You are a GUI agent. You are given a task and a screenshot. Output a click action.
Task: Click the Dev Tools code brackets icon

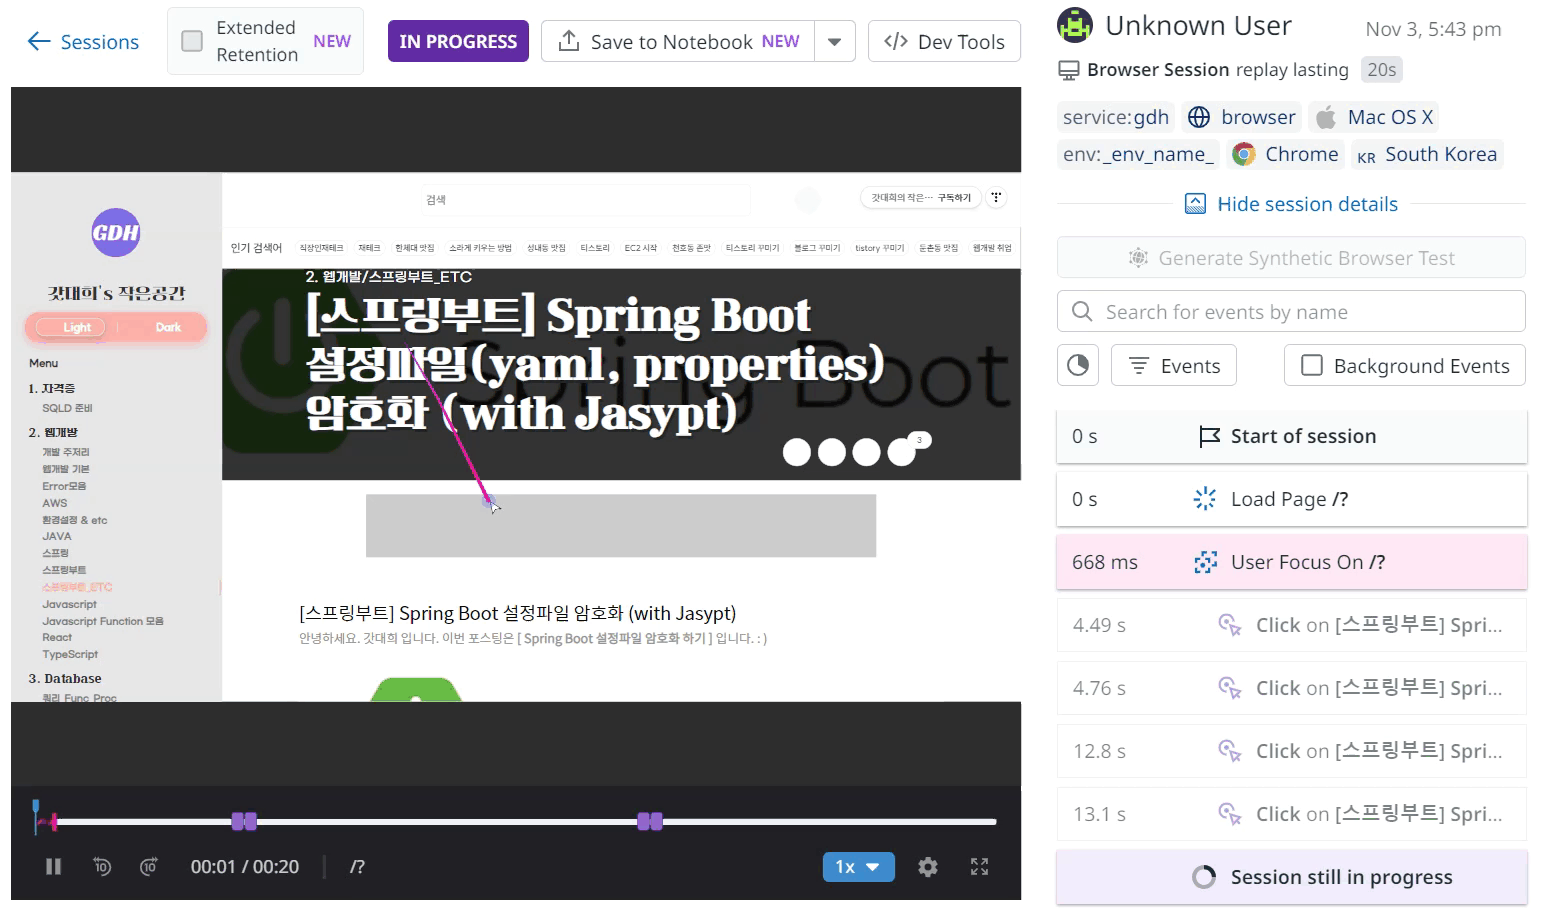click(896, 41)
